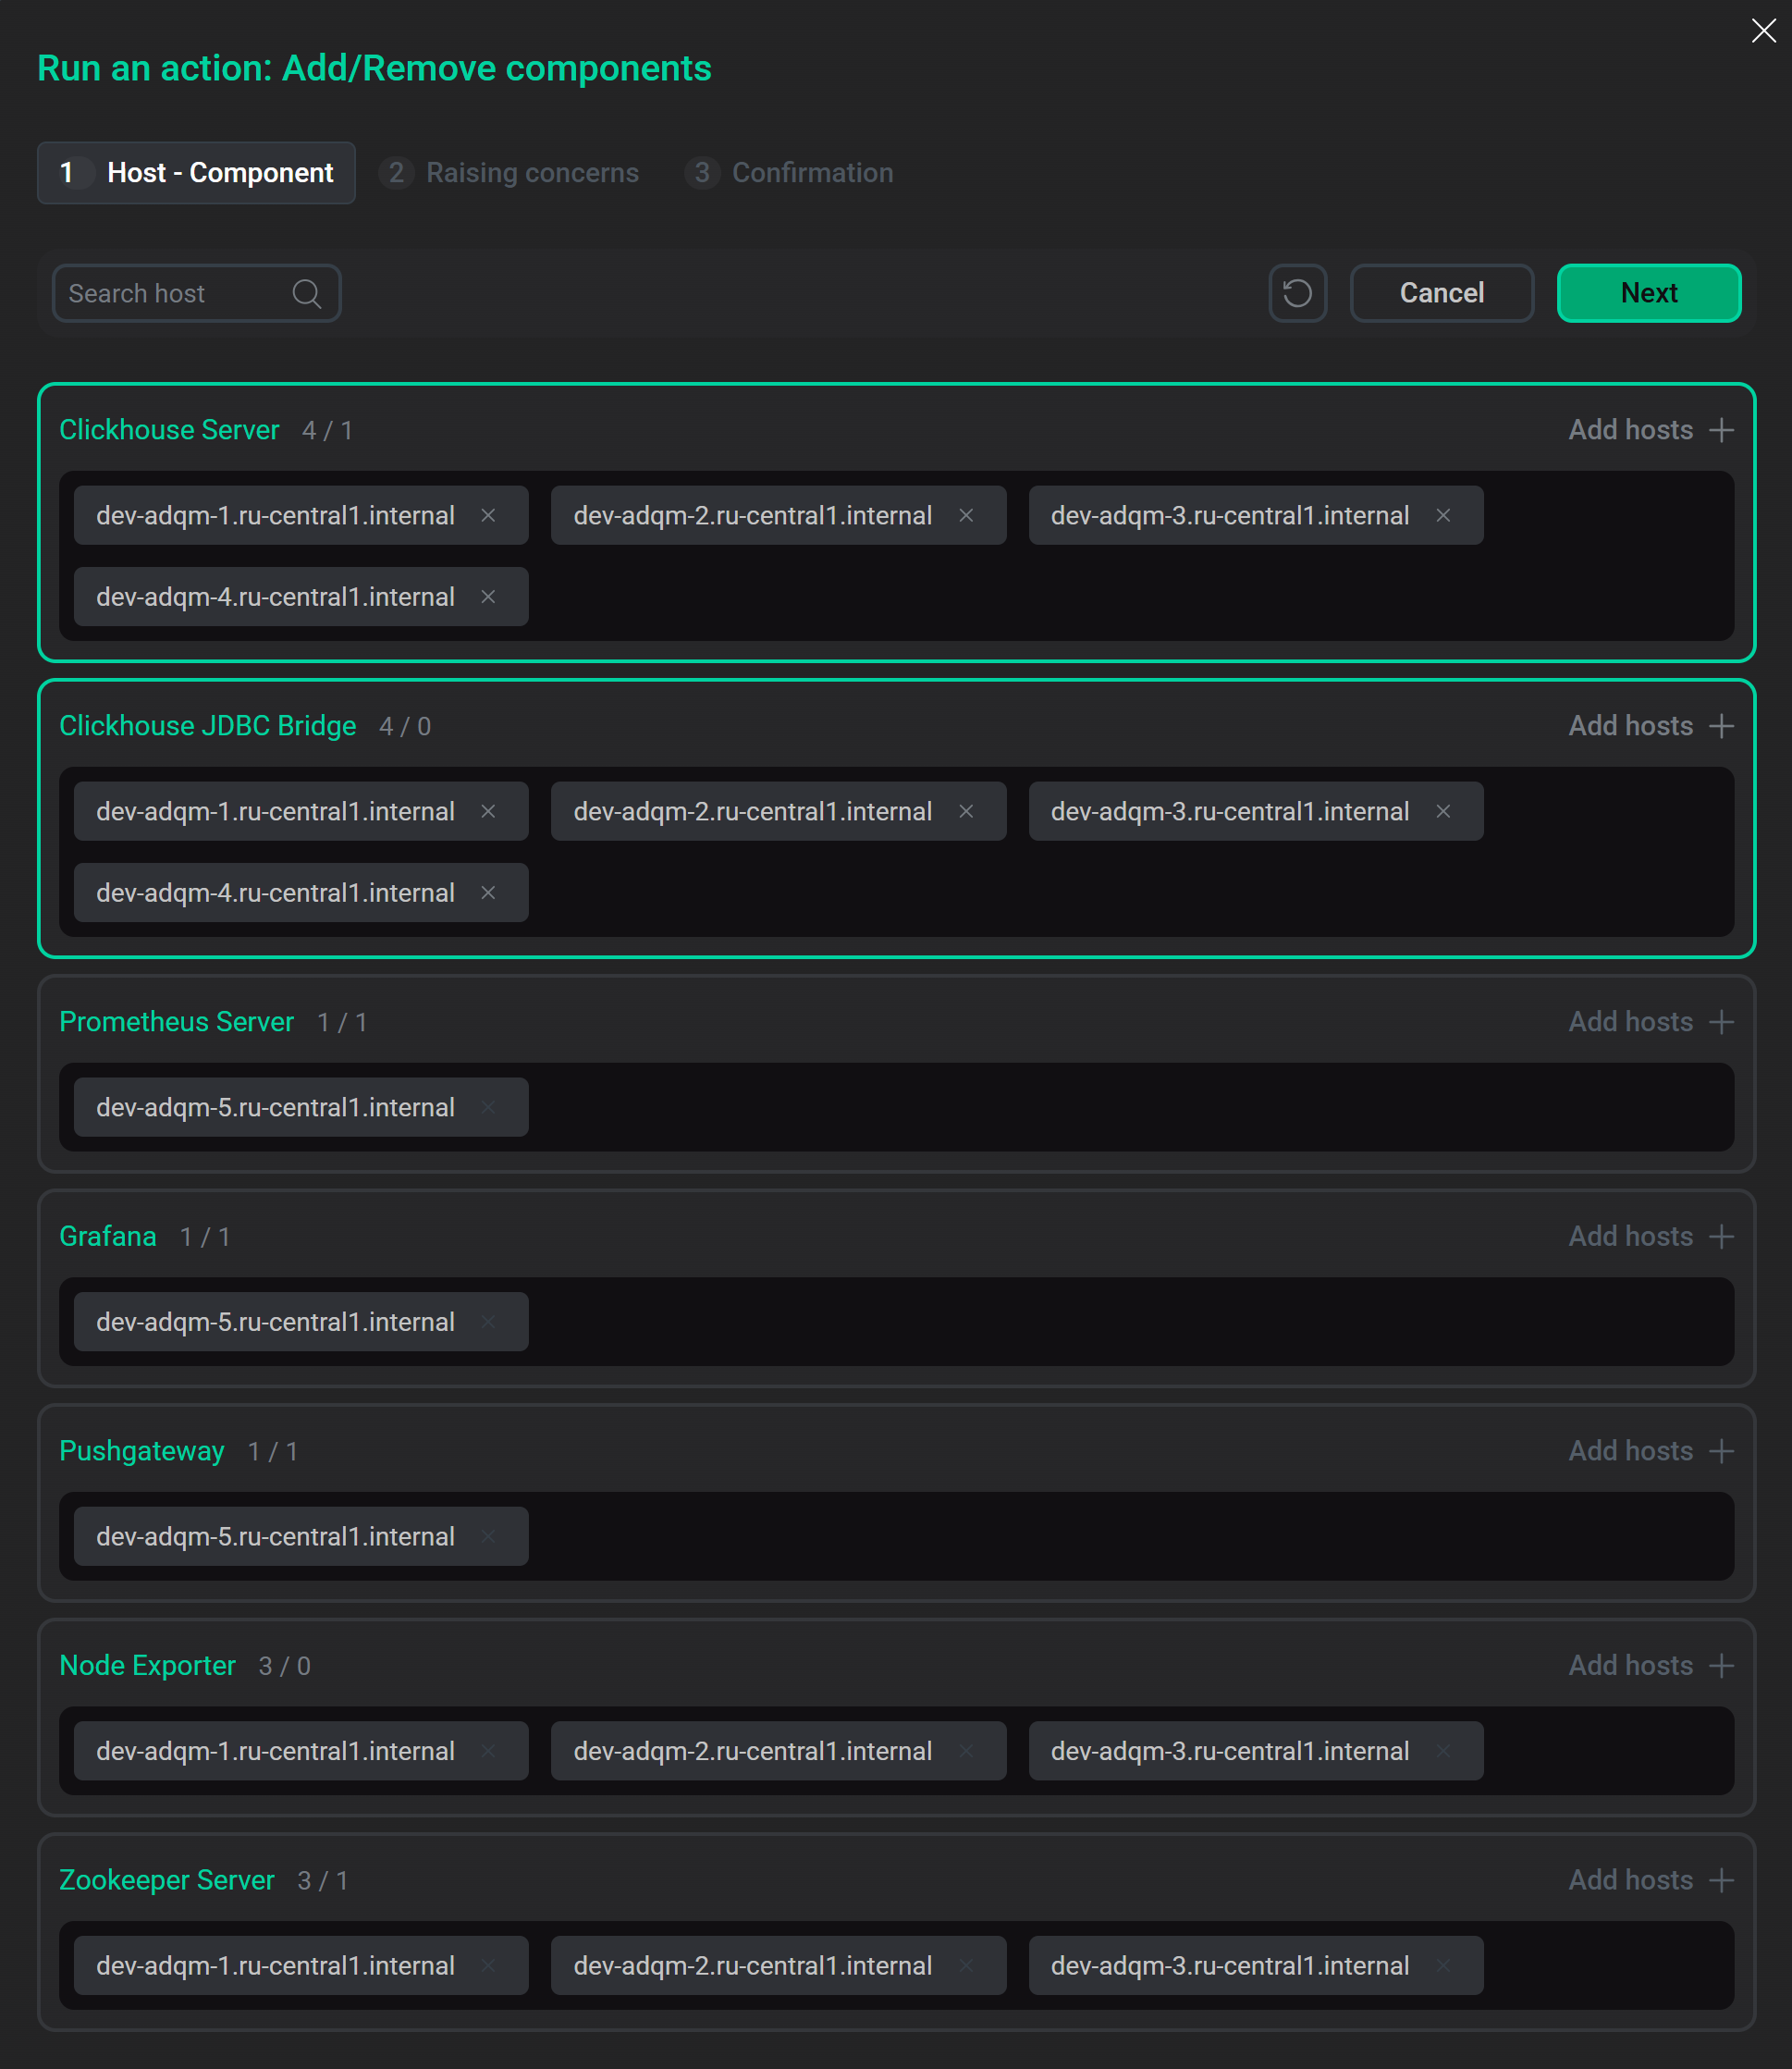Remove dev-adqm-4 from Clickhouse Server
The height and width of the screenshot is (2069, 1792).
coord(488,597)
